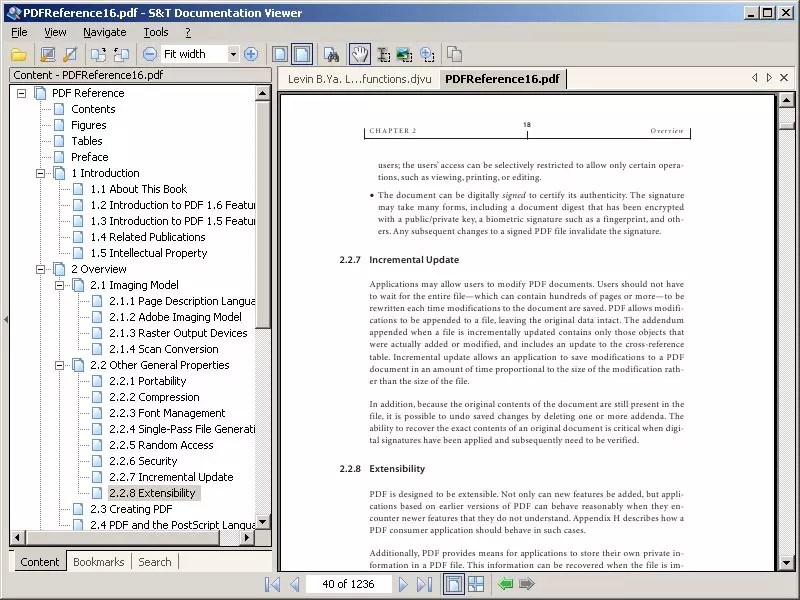Open 2.3 Creating PDF tree item
Screen dimensions: 800x600
pyautogui.click(x=131, y=509)
